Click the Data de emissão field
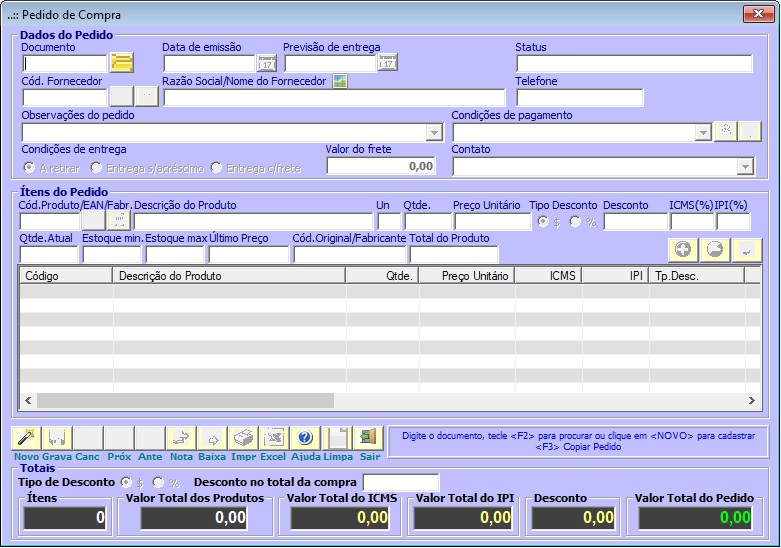This screenshot has height=548, width=781. (x=210, y=63)
